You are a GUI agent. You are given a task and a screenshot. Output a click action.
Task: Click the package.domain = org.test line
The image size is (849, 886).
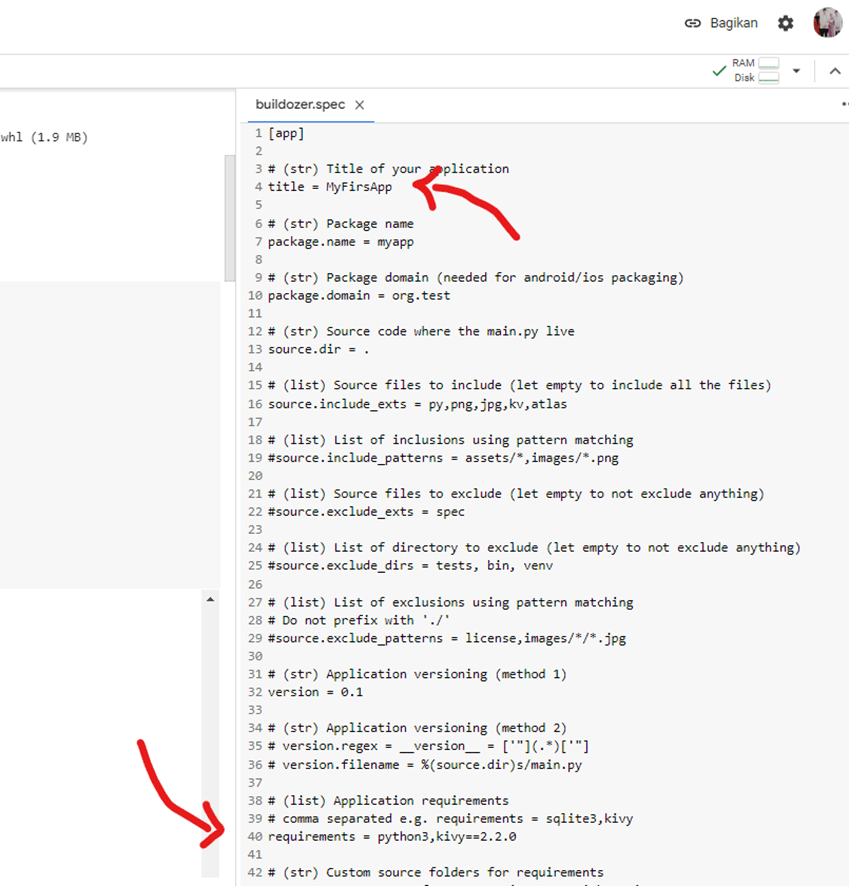[359, 296]
